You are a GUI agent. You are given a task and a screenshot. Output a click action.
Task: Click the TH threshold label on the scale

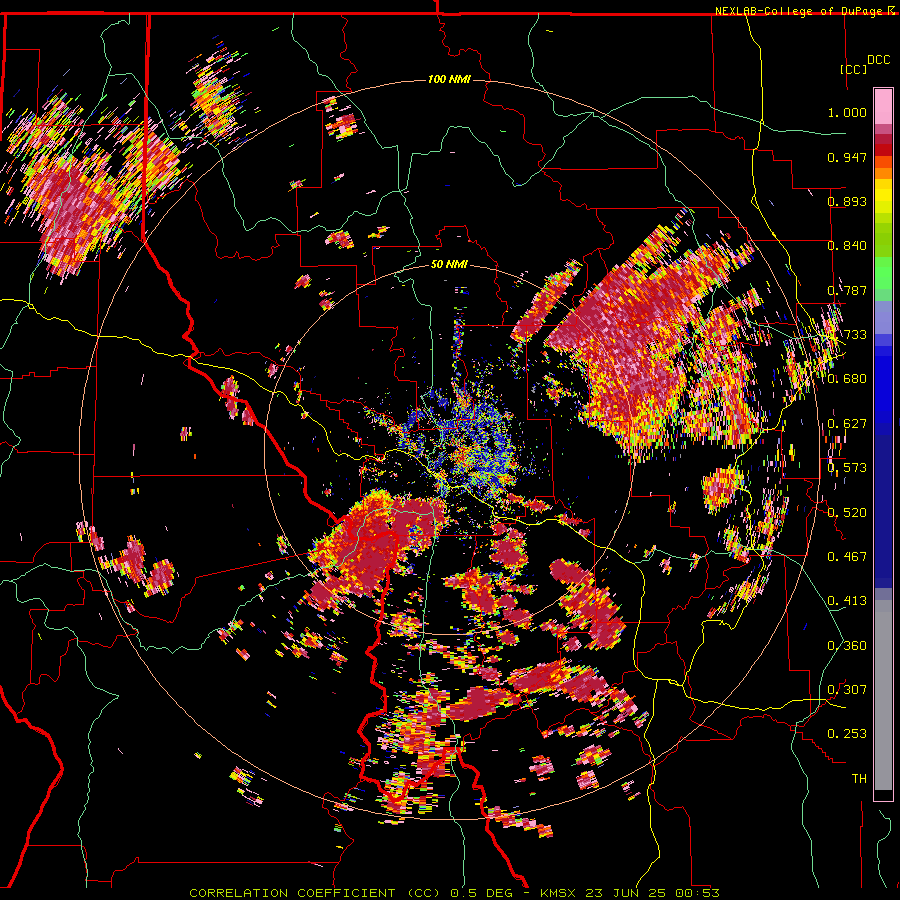[859, 779]
